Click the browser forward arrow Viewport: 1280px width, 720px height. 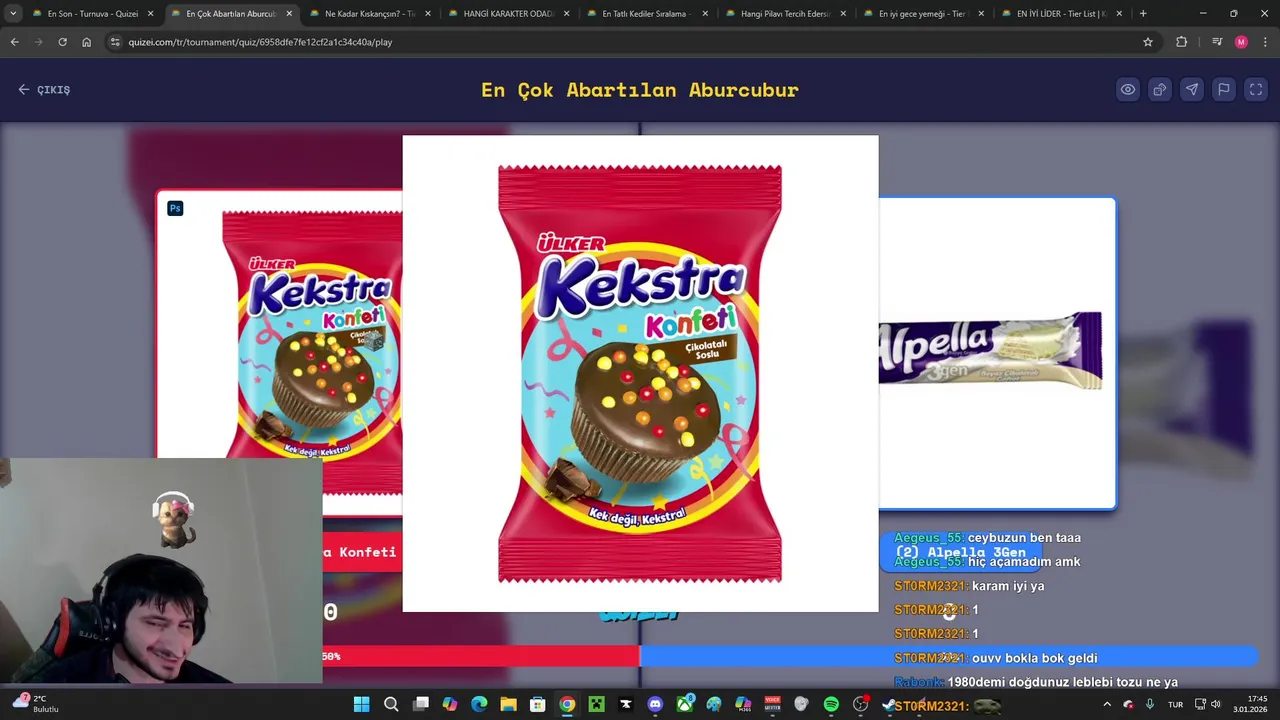[x=38, y=42]
